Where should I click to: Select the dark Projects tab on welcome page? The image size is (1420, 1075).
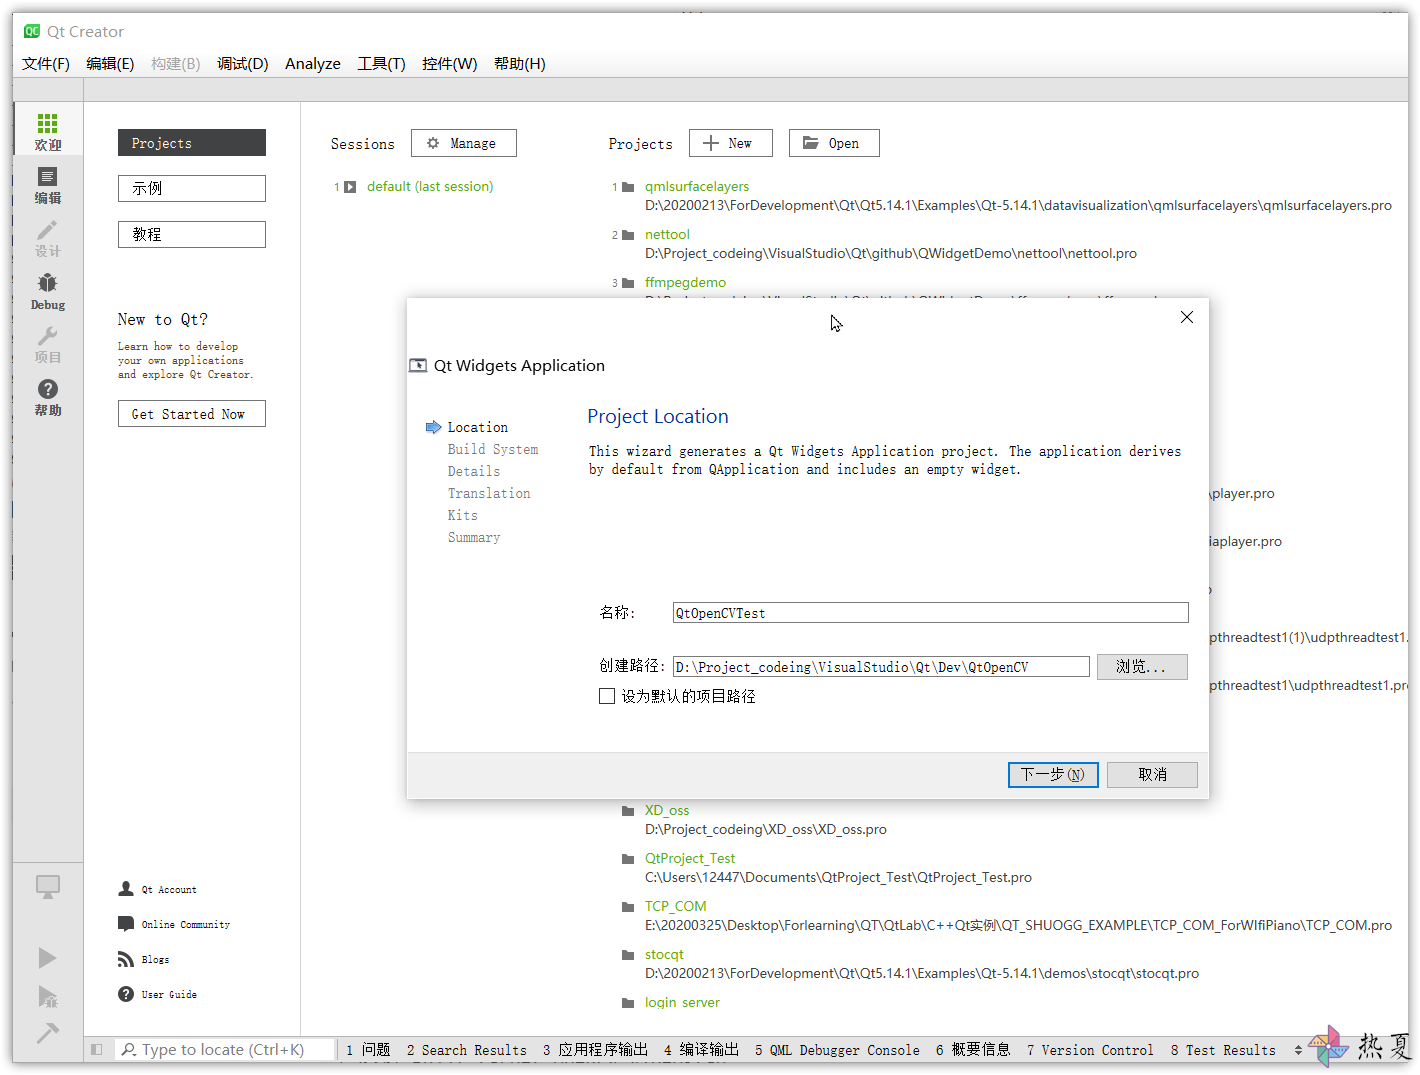tap(192, 143)
